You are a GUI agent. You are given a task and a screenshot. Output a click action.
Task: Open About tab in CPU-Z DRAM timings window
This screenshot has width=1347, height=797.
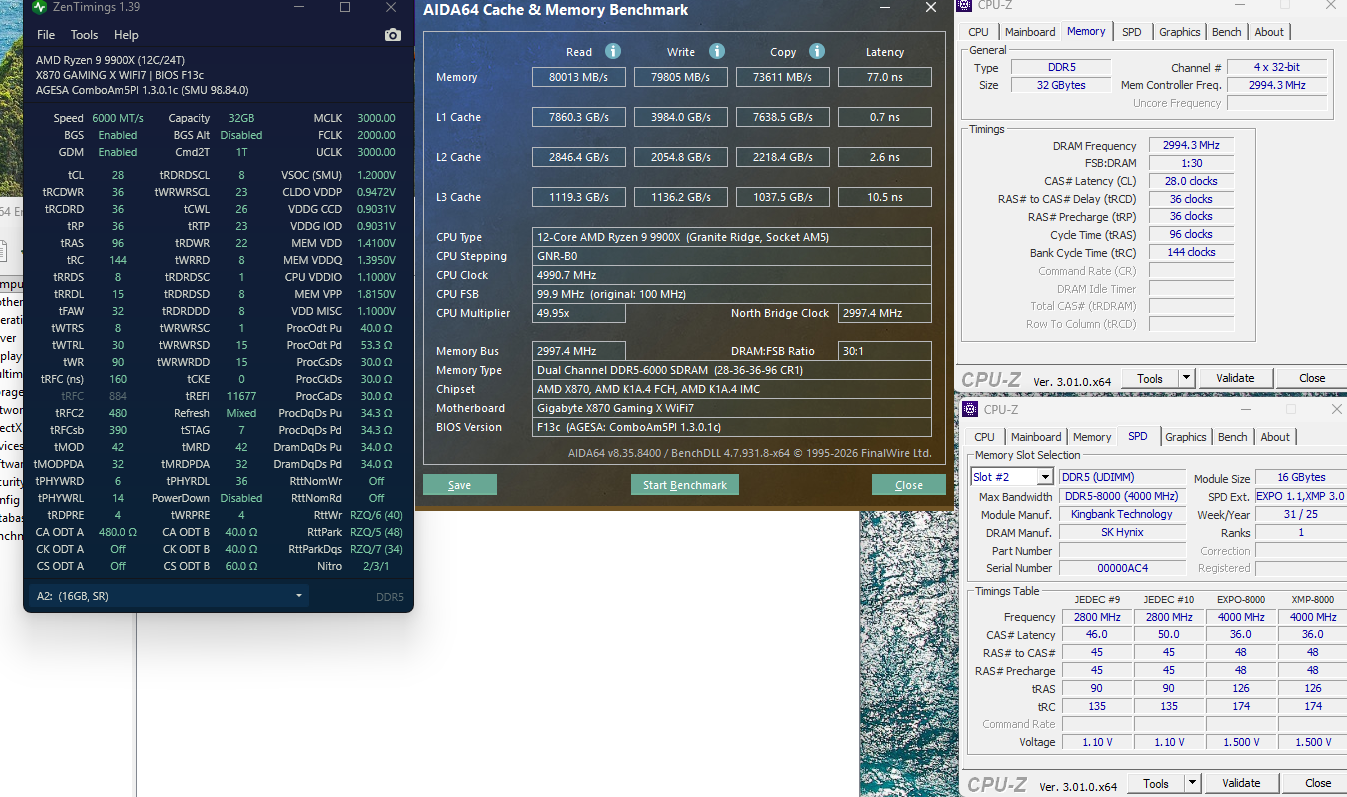click(x=1269, y=32)
